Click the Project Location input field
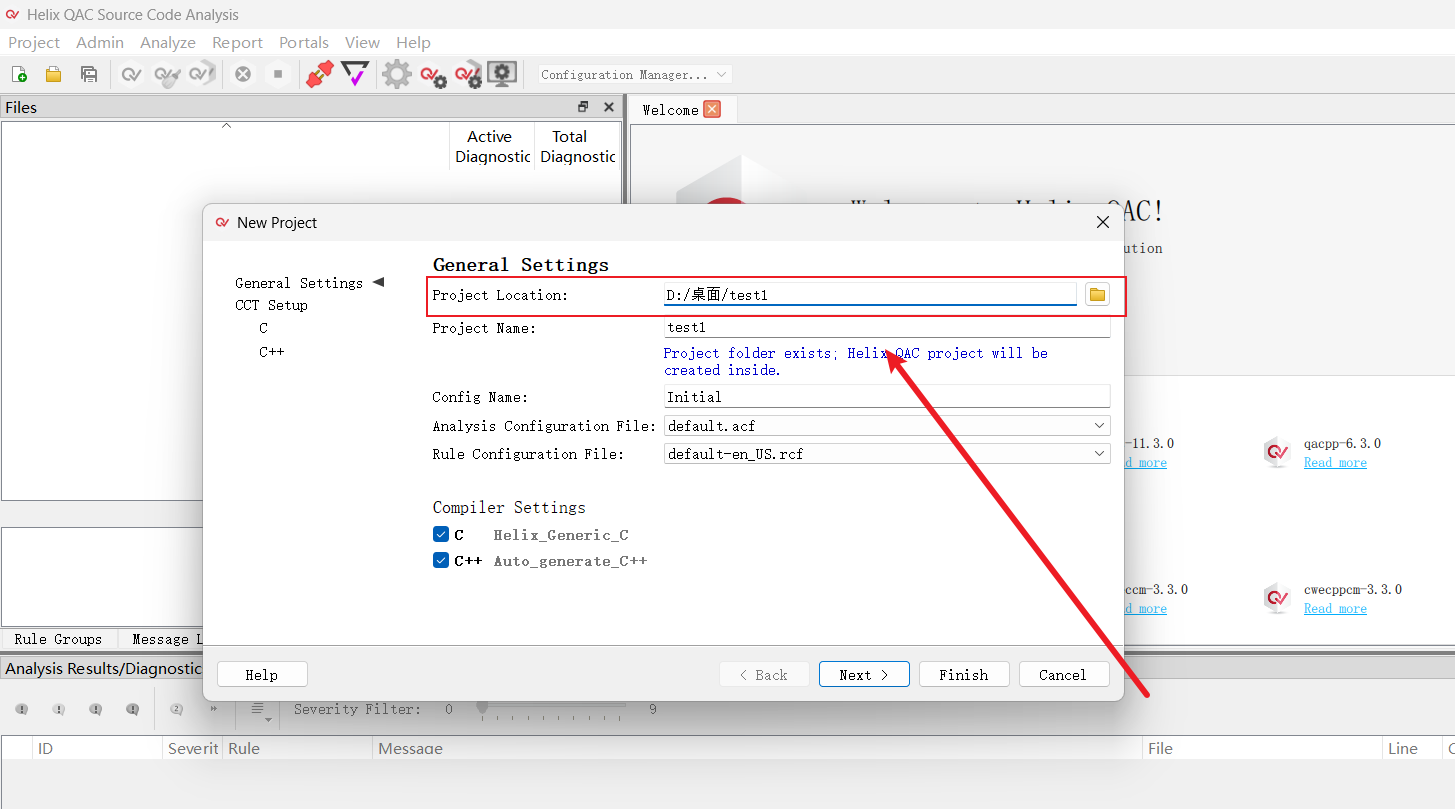Image resolution: width=1455 pixels, height=809 pixels. [x=870, y=295]
